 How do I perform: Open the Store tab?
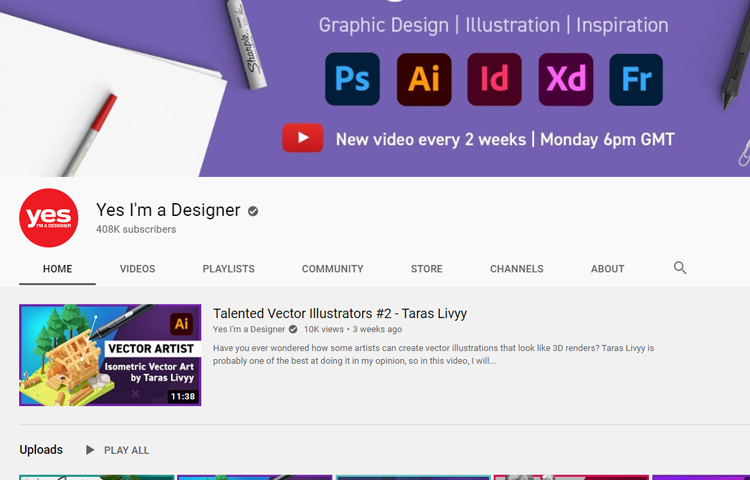pos(427,269)
